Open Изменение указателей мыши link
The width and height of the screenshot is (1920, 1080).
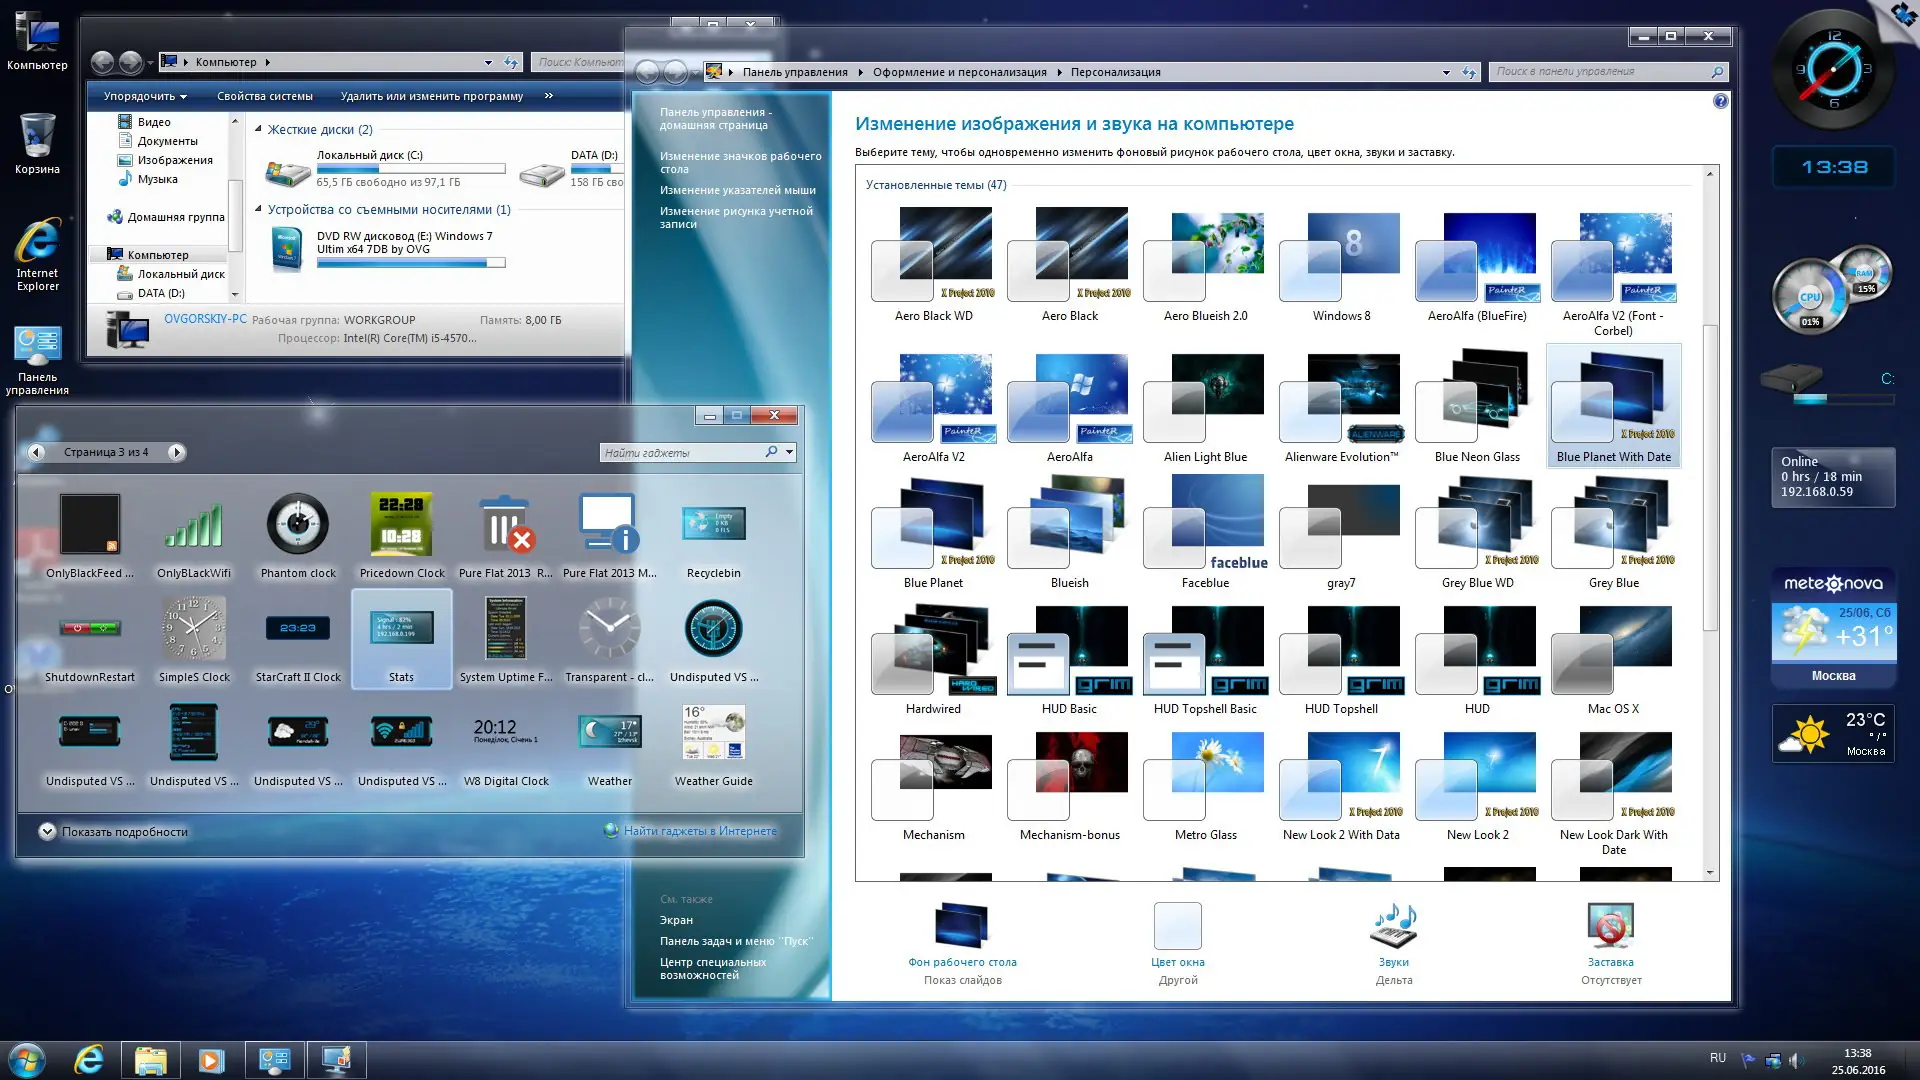click(x=737, y=190)
